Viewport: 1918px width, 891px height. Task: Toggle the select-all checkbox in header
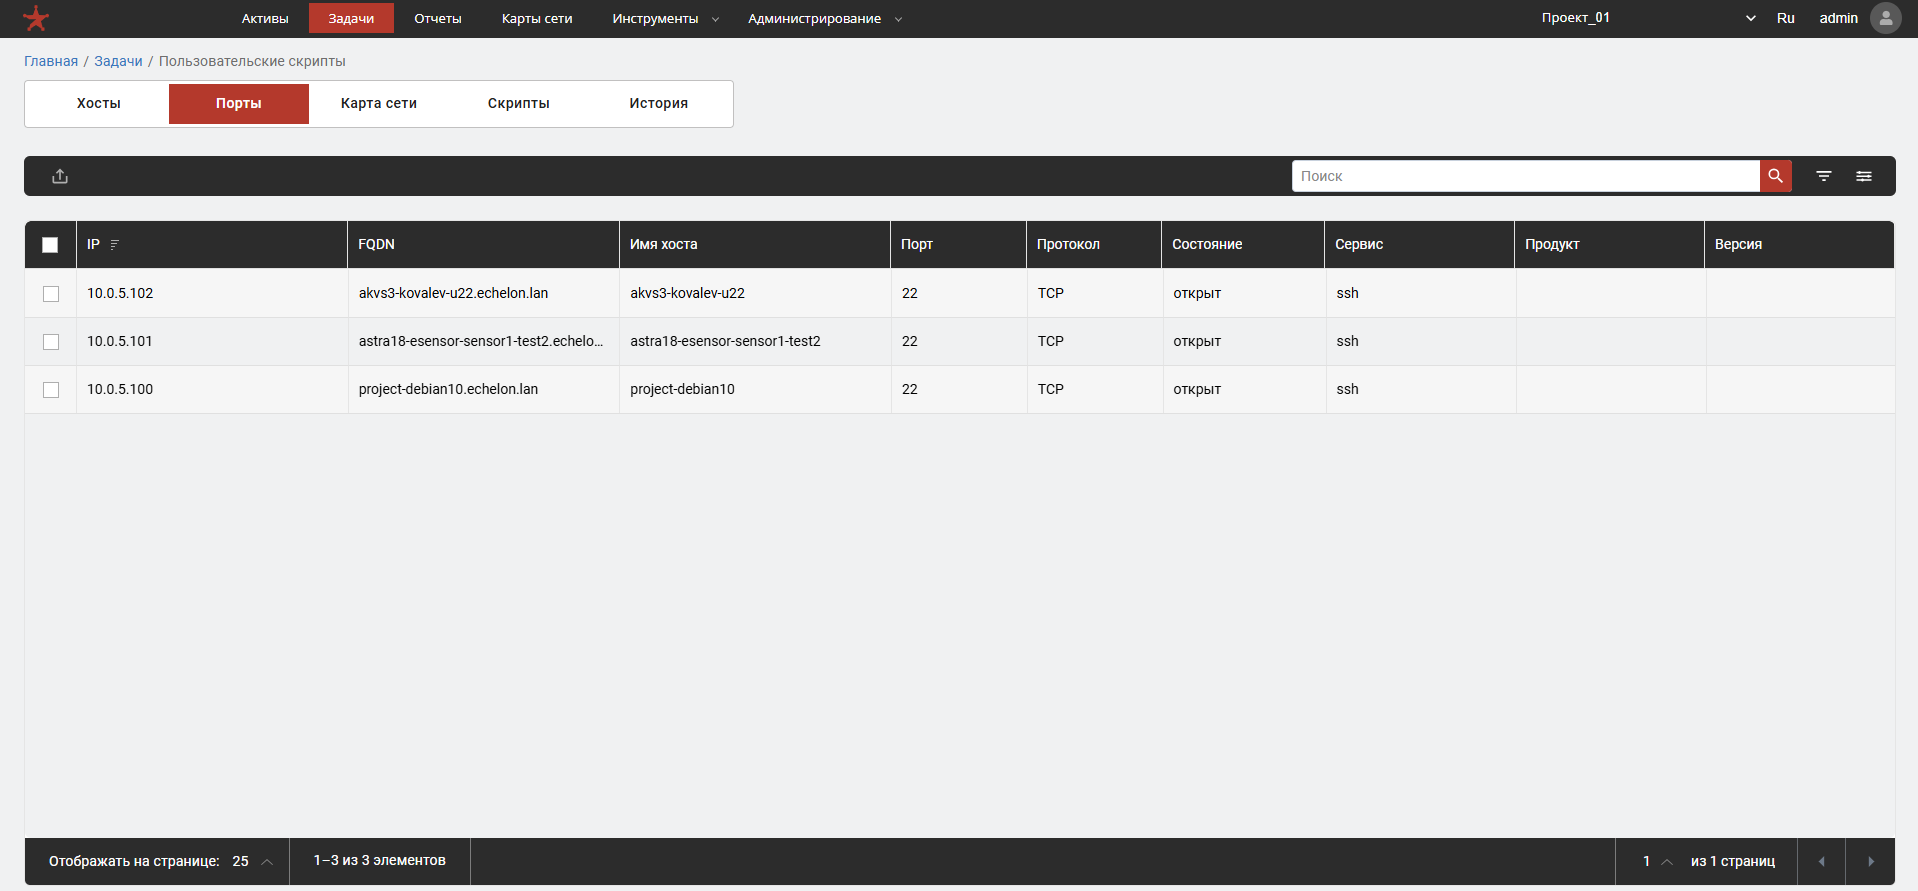50,245
